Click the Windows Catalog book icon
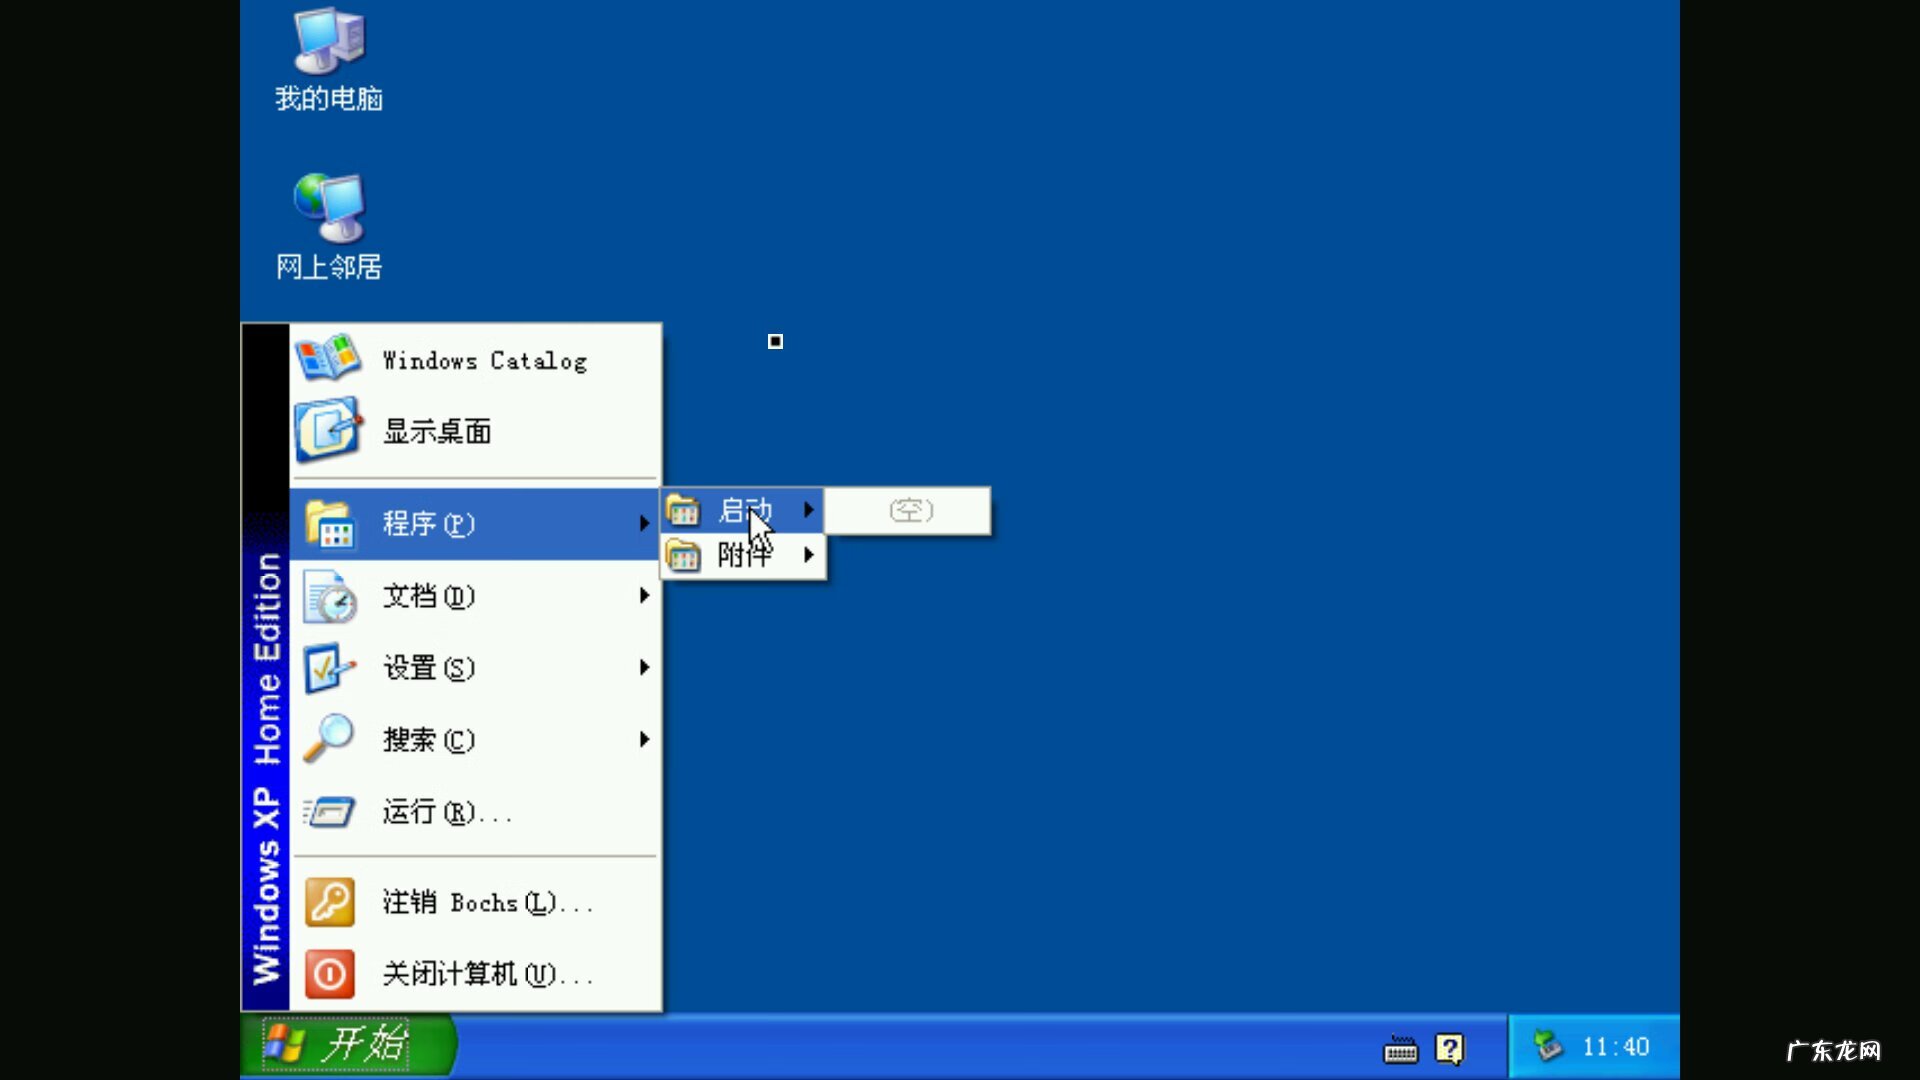Image resolution: width=1920 pixels, height=1080 pixels. pyautogui.click(x=327, y=358)
